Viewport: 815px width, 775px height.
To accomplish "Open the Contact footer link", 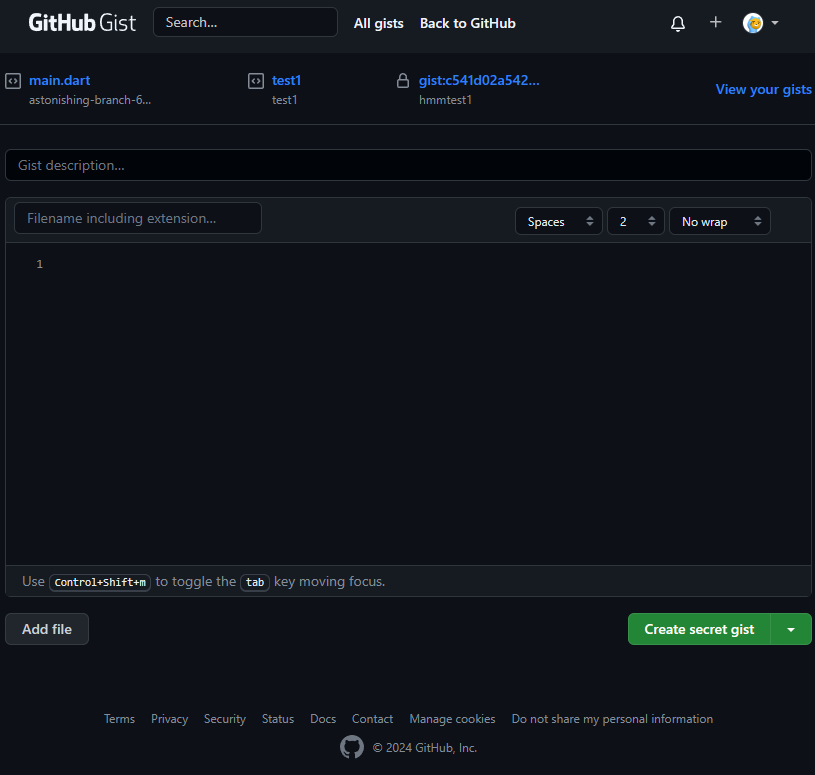I will coord(372,719).
